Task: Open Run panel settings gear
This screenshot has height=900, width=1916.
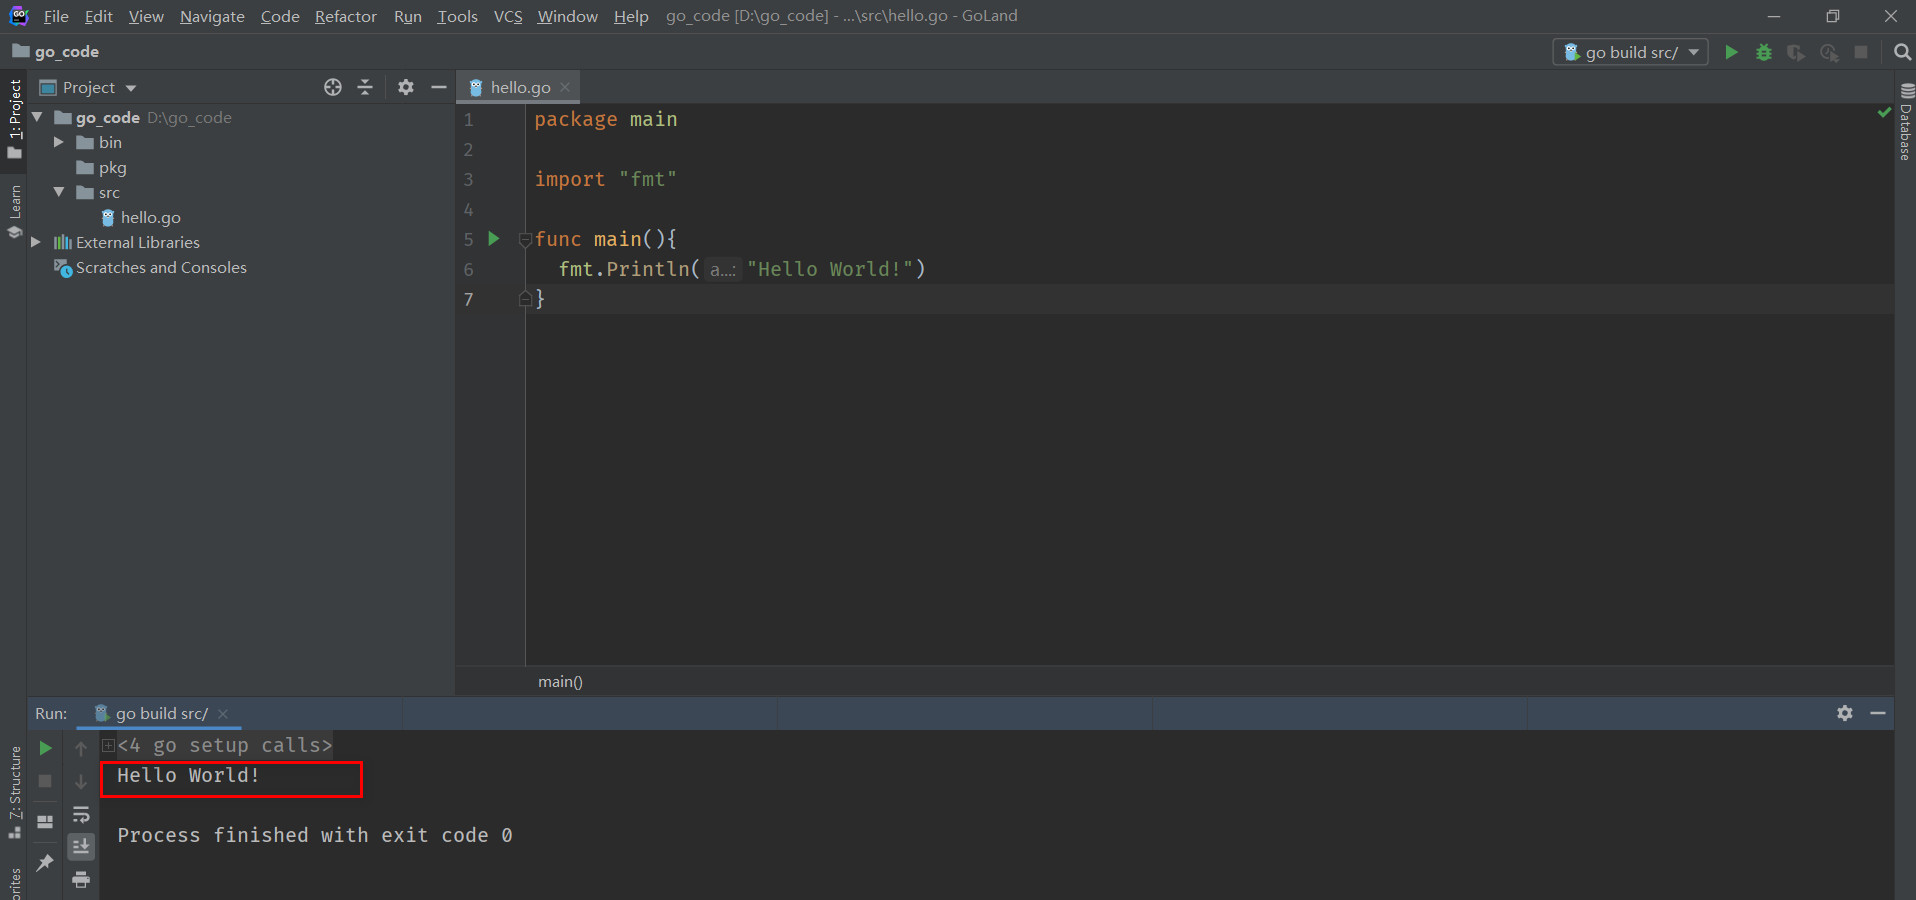Action: point(1845,713)
